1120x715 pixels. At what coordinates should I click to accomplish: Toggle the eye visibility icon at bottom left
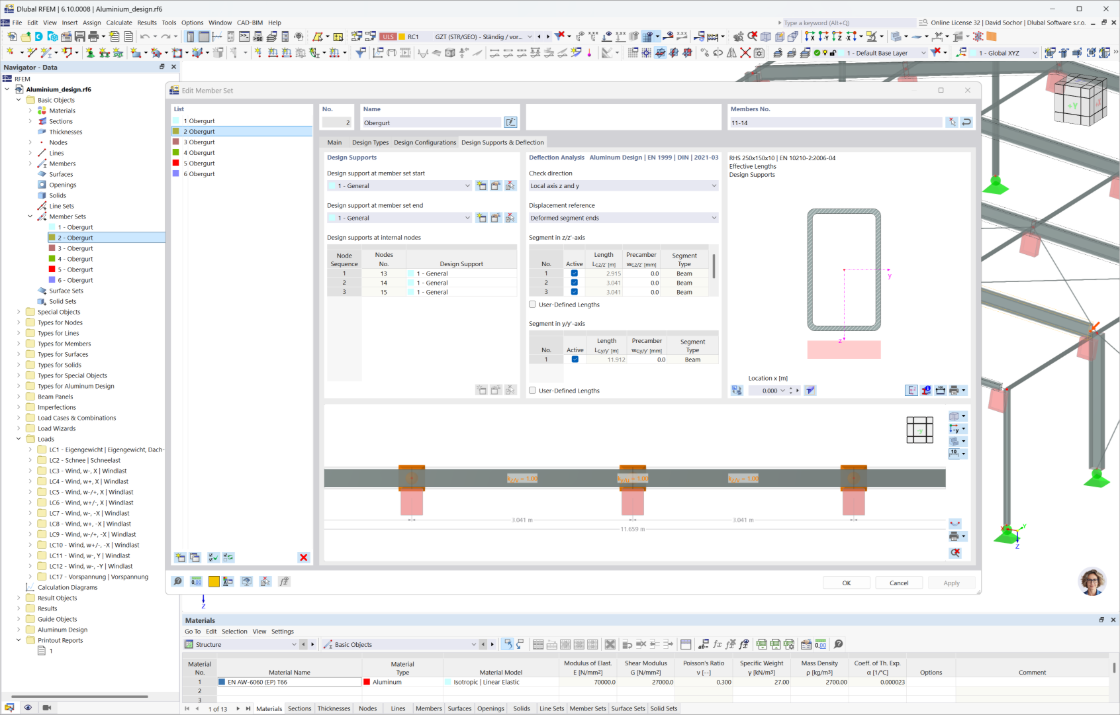click(28, 707)
